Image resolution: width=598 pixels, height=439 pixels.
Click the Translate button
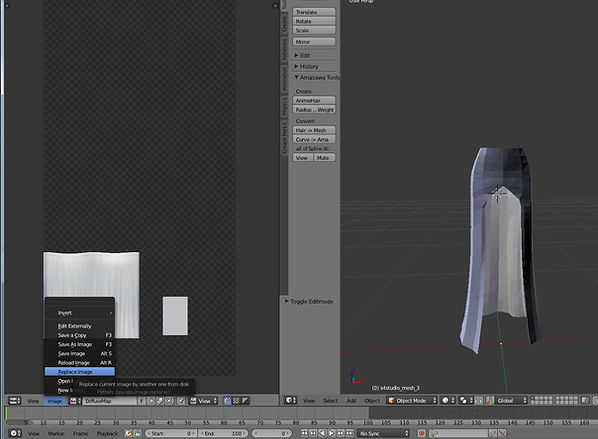(314, 12)
